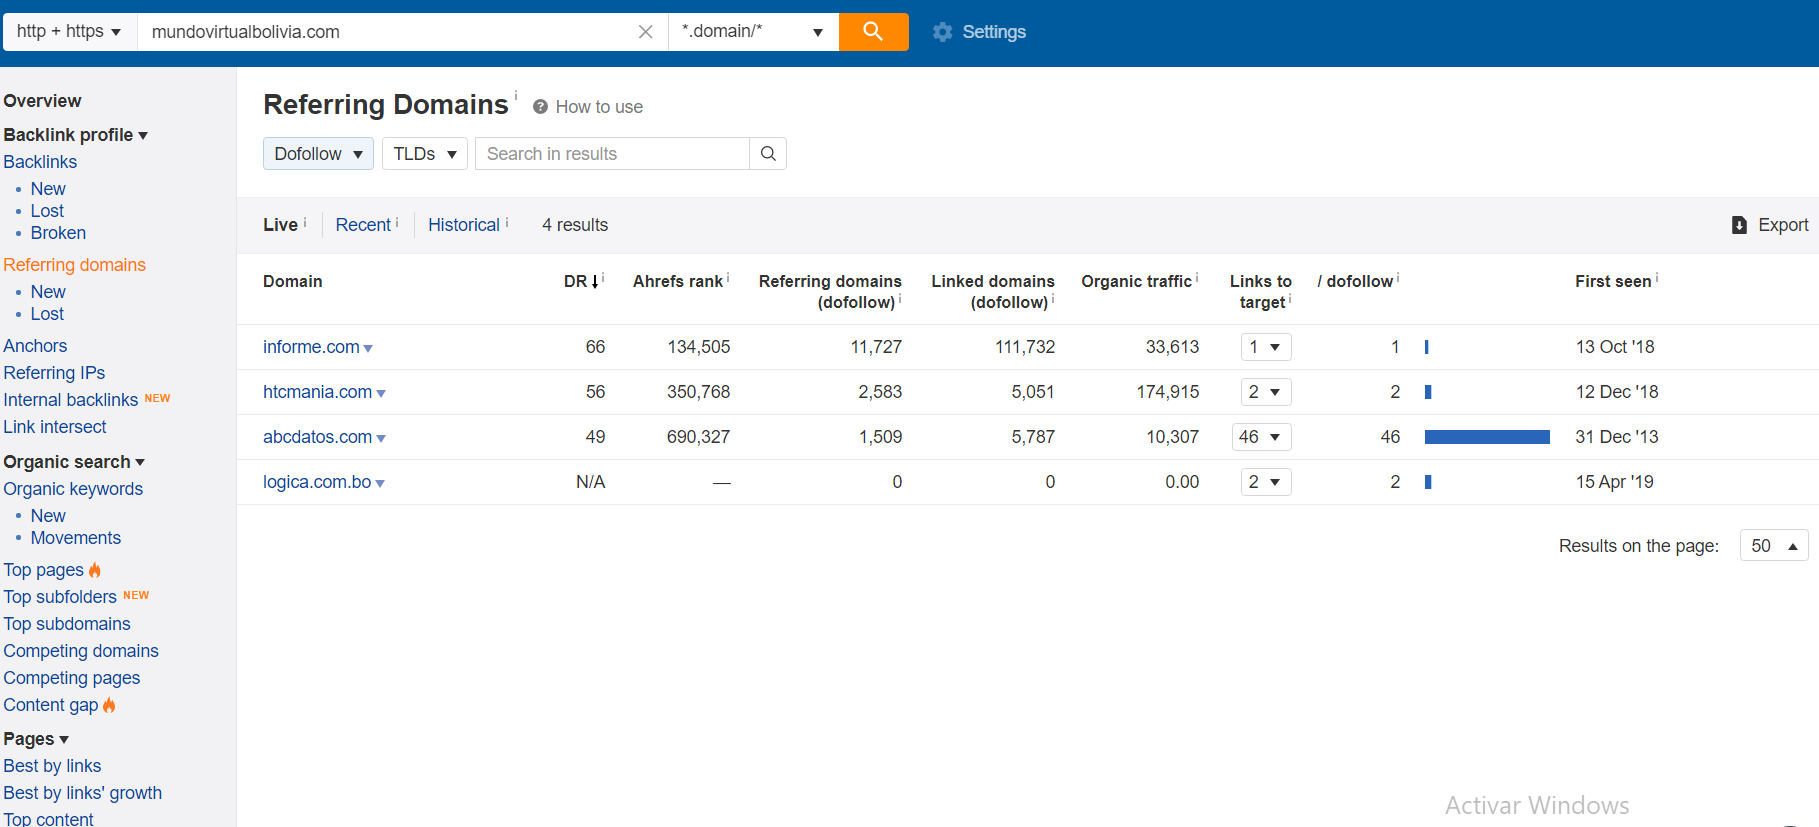Click the info icon next to Recent
Screen dimensions: 1819x827
pyautogui.click(x=397, y=222)
